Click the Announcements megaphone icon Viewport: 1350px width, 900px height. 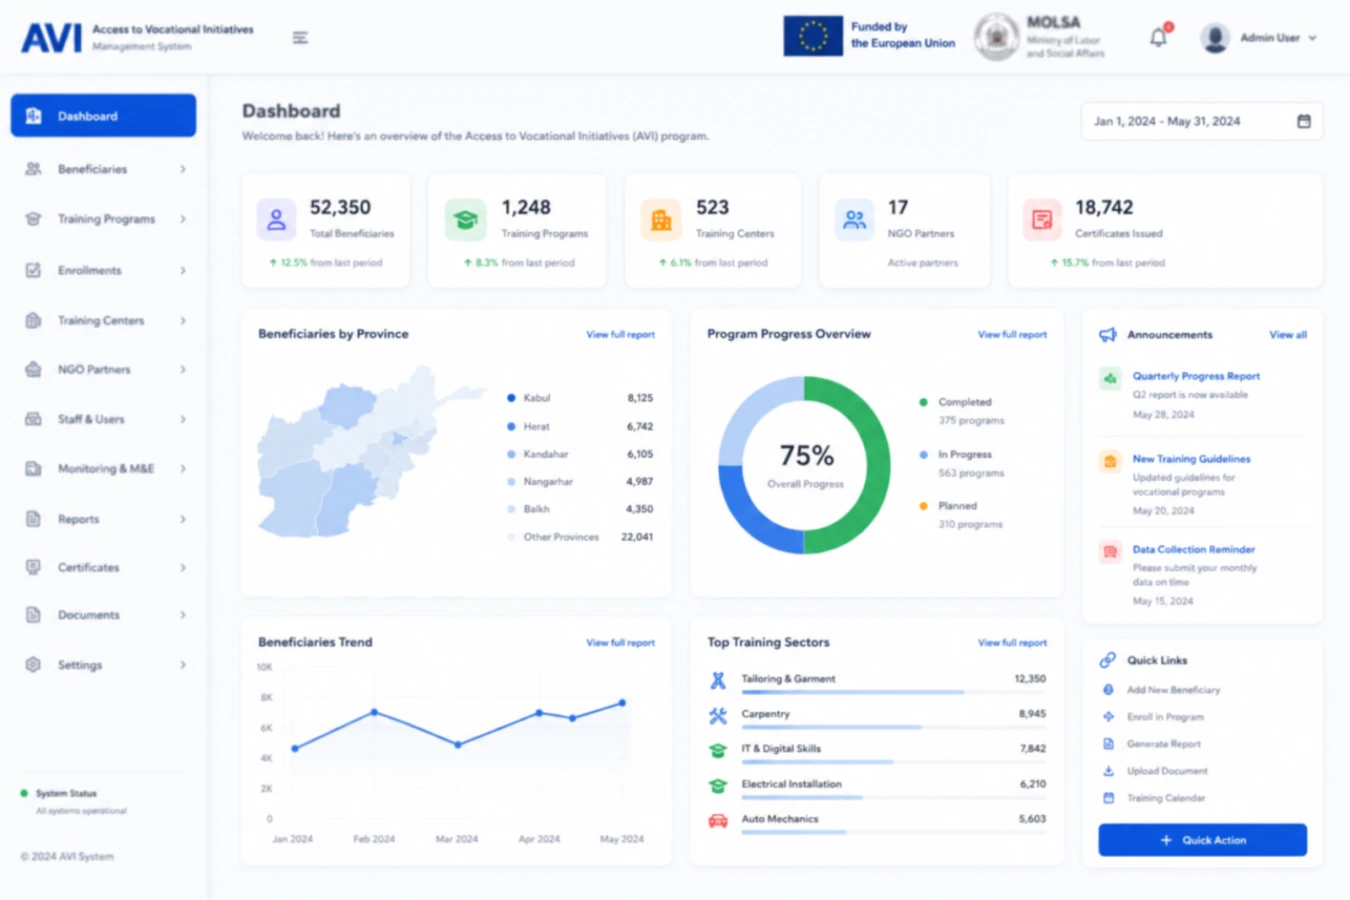point(1108,335)
